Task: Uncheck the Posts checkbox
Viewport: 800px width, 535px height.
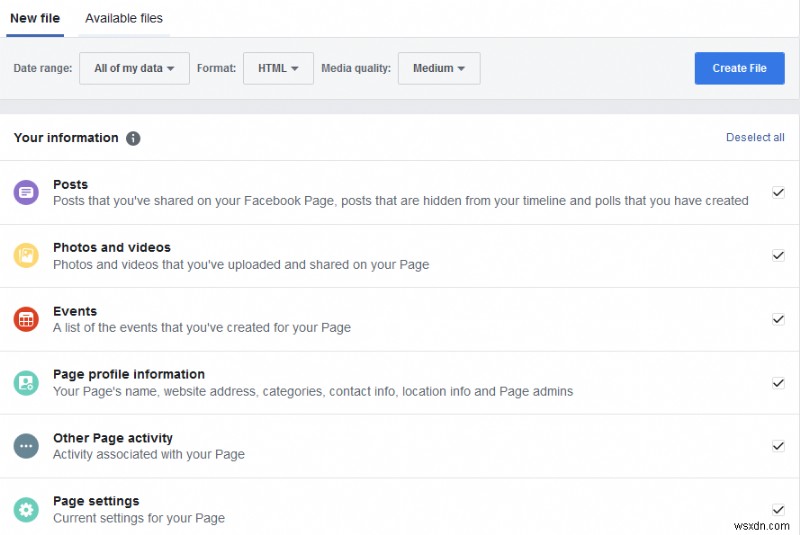Action: [778, 192]
